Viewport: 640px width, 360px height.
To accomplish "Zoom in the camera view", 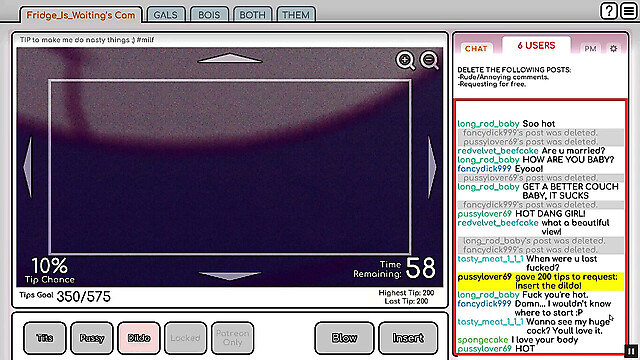I will (405, 61).
